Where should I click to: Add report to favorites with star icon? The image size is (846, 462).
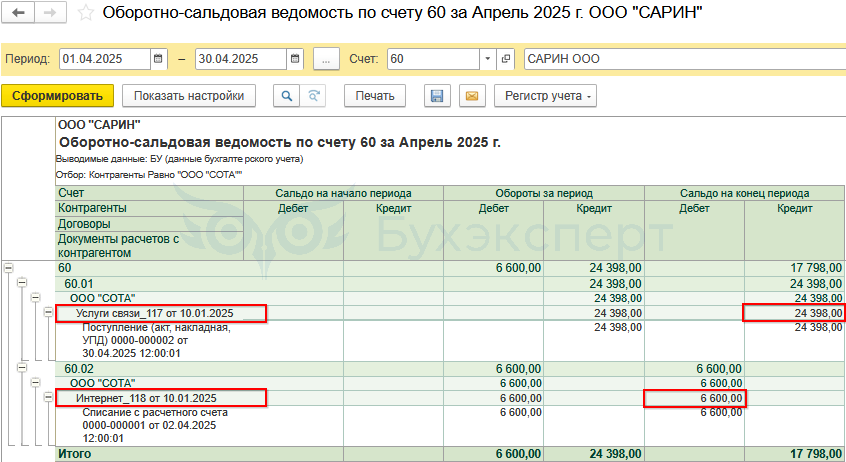click(85, 12)
